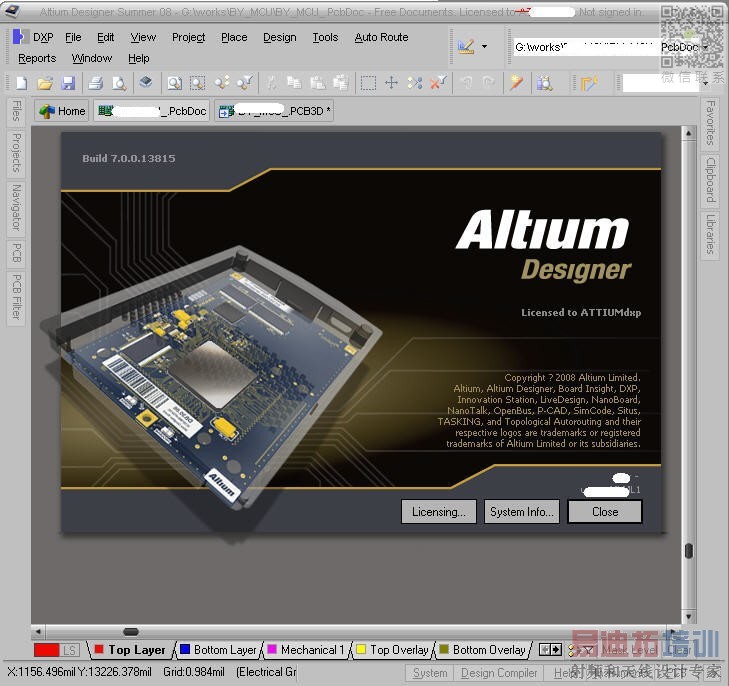Expand the file path dropdown
The height and width of the screenshot is (686, 729).
[705, 47]
